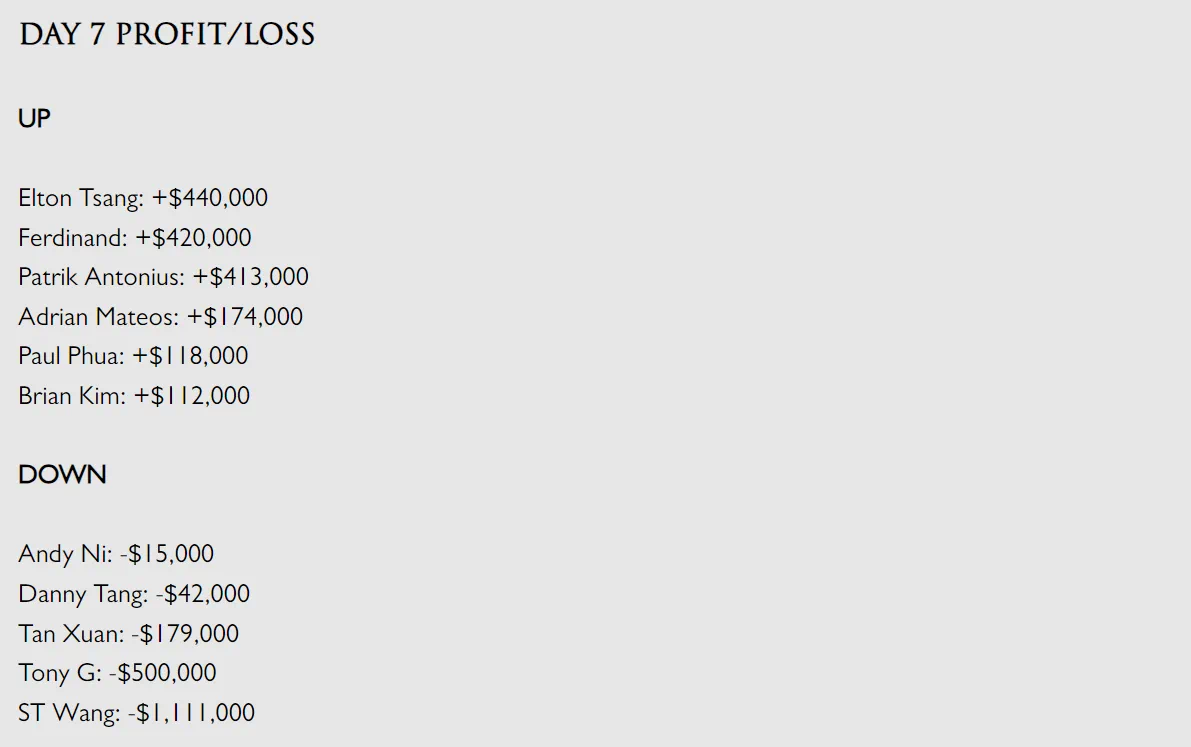Screen dimensions: 1191x747
Task: Click the DAY 7 PROFIT/LOSS heading
Action: [167, 34]
